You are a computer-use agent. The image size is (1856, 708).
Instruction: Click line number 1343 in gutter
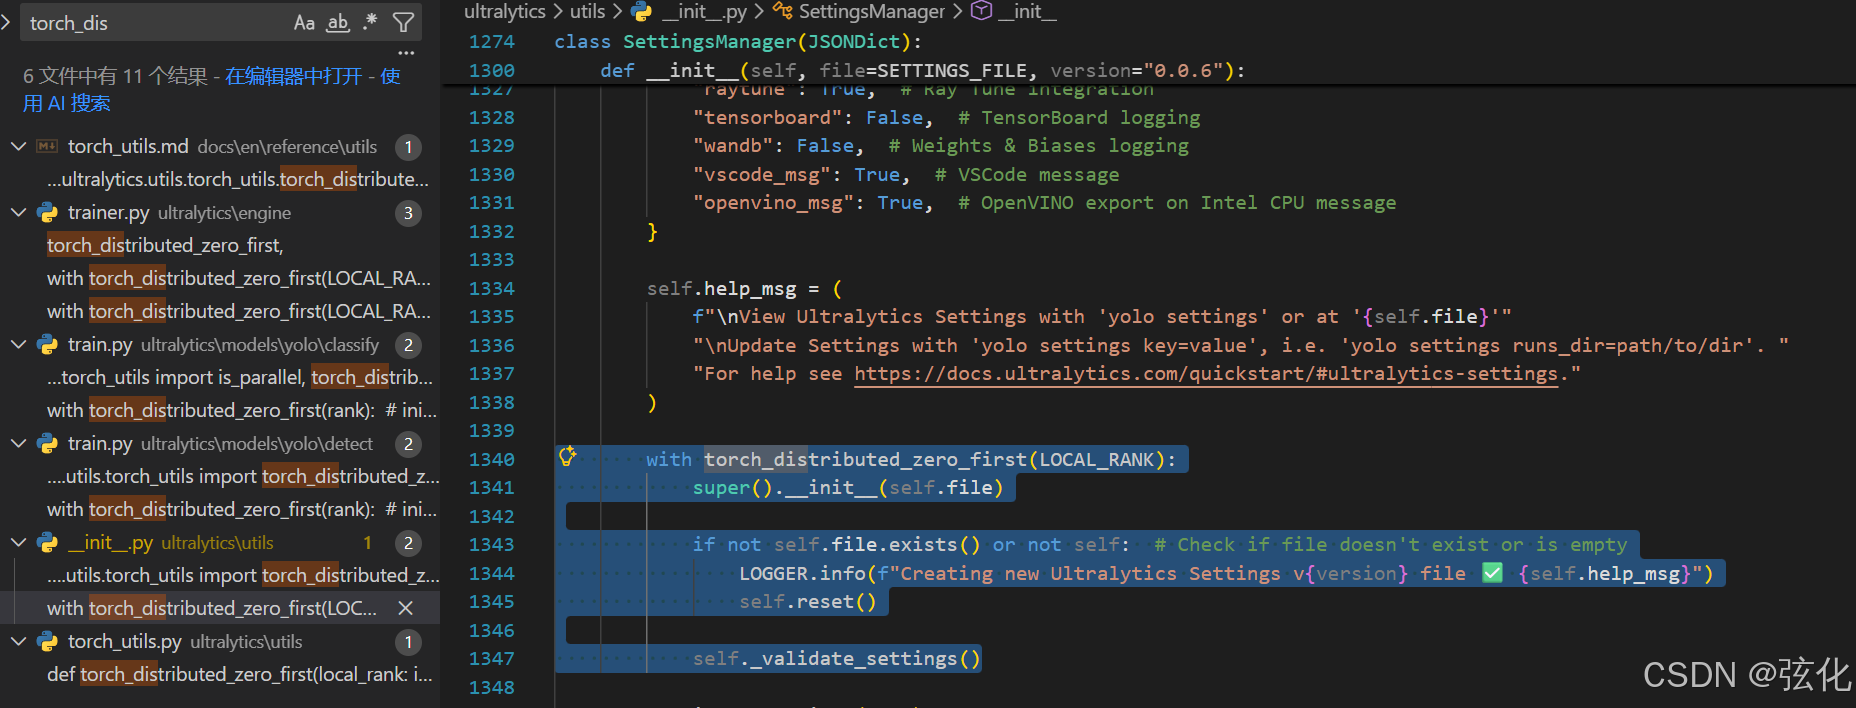click(491, 544)
